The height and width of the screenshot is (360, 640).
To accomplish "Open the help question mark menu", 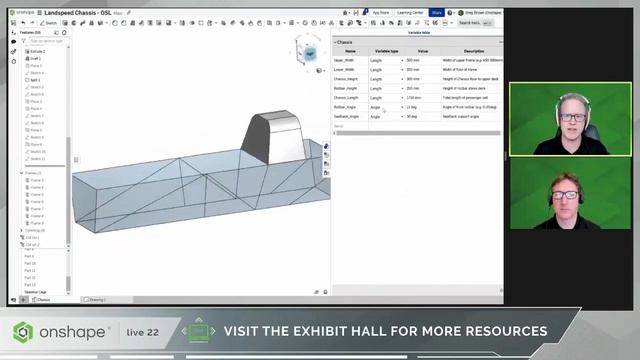I will (450, 13).
